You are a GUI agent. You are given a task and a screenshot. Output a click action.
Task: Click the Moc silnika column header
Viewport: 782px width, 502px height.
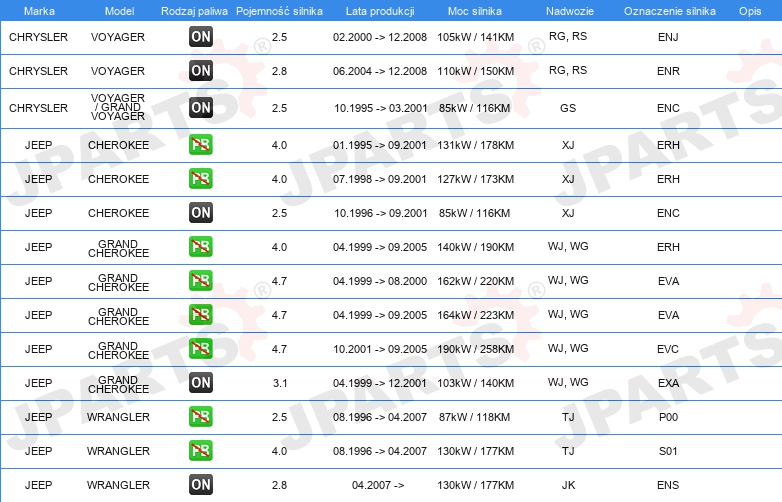[x=475, y=11]
